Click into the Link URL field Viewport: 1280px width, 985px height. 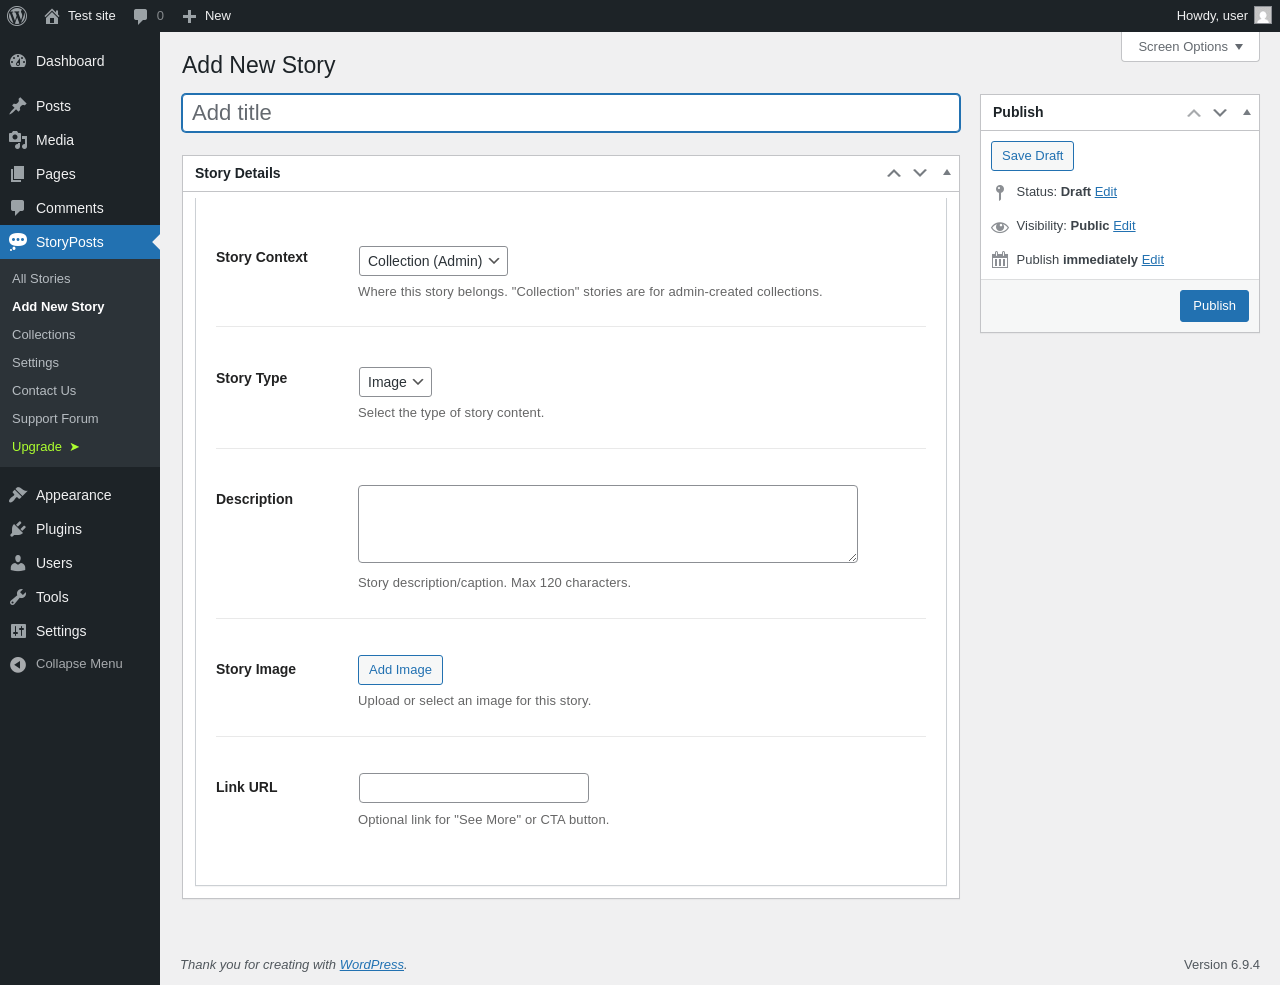(474, 788)
